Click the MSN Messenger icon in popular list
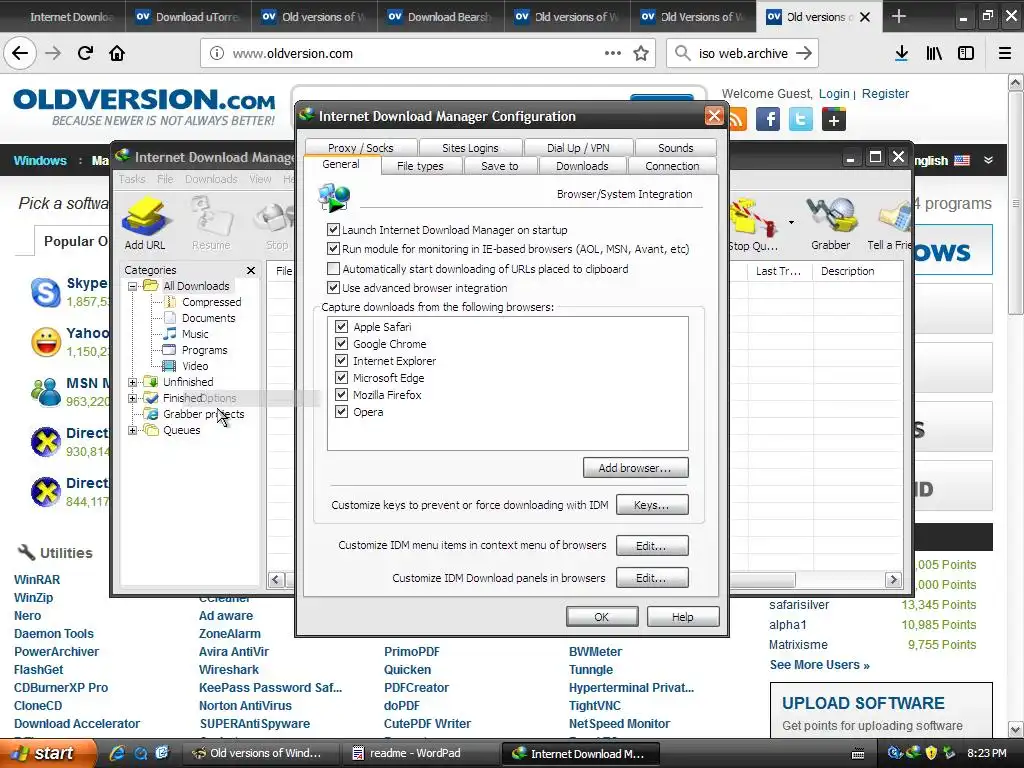 pyautogui.click(x=46, y=392)
